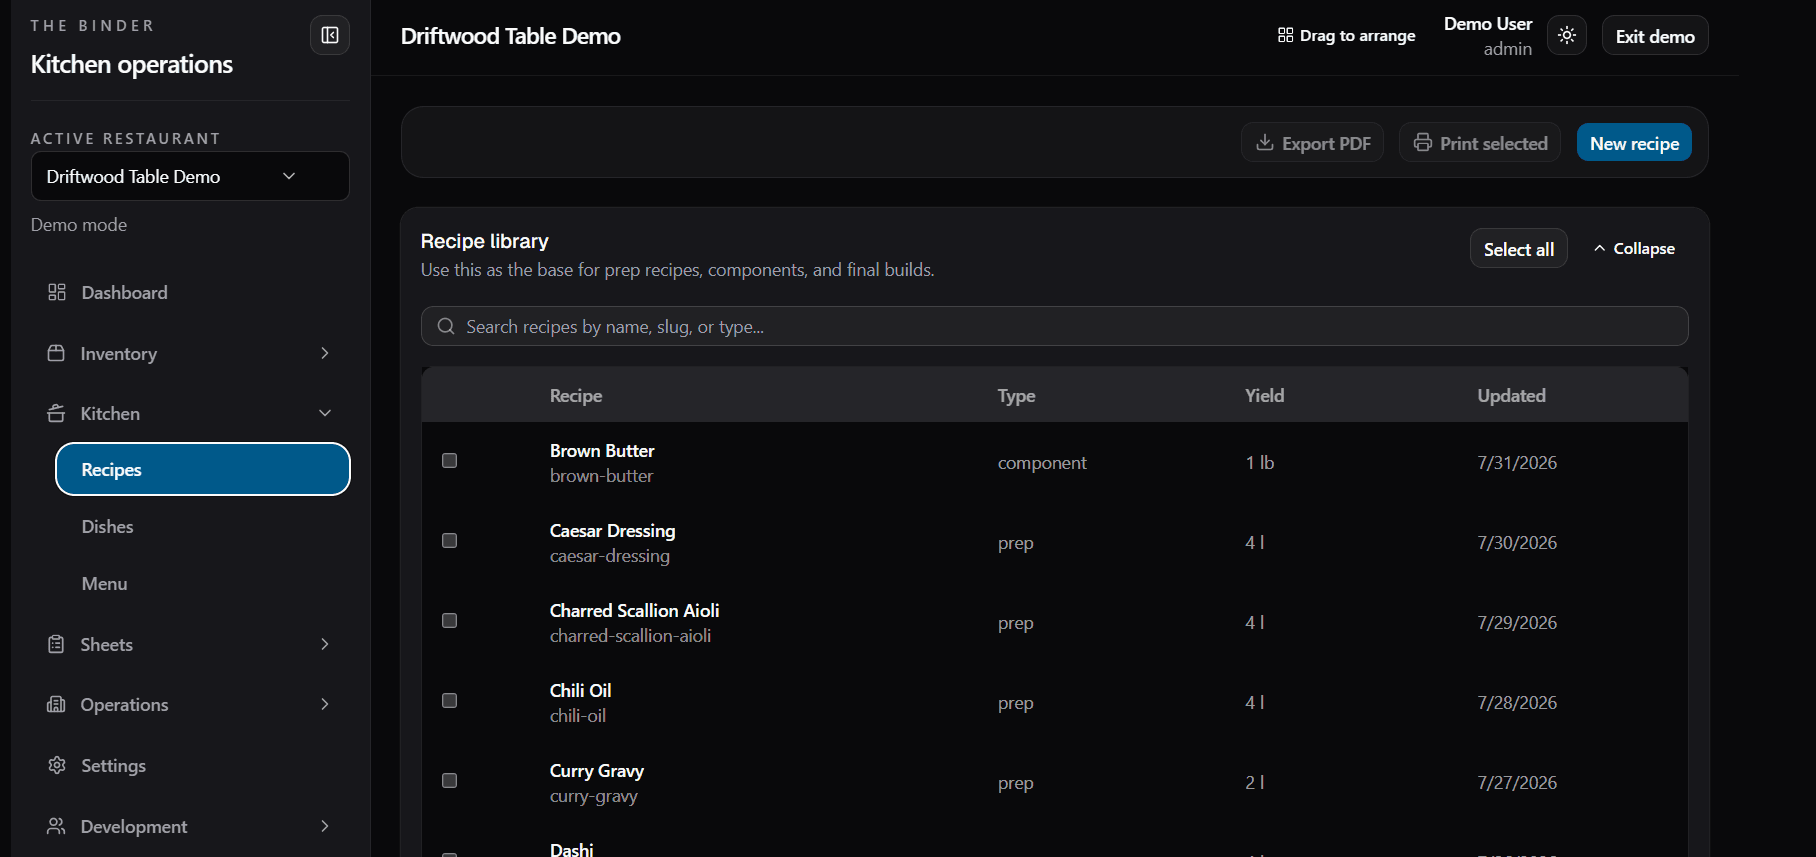Open the Driftwood Table Demo restaurant dropdown
The image size is (1816, 857).
190,176
